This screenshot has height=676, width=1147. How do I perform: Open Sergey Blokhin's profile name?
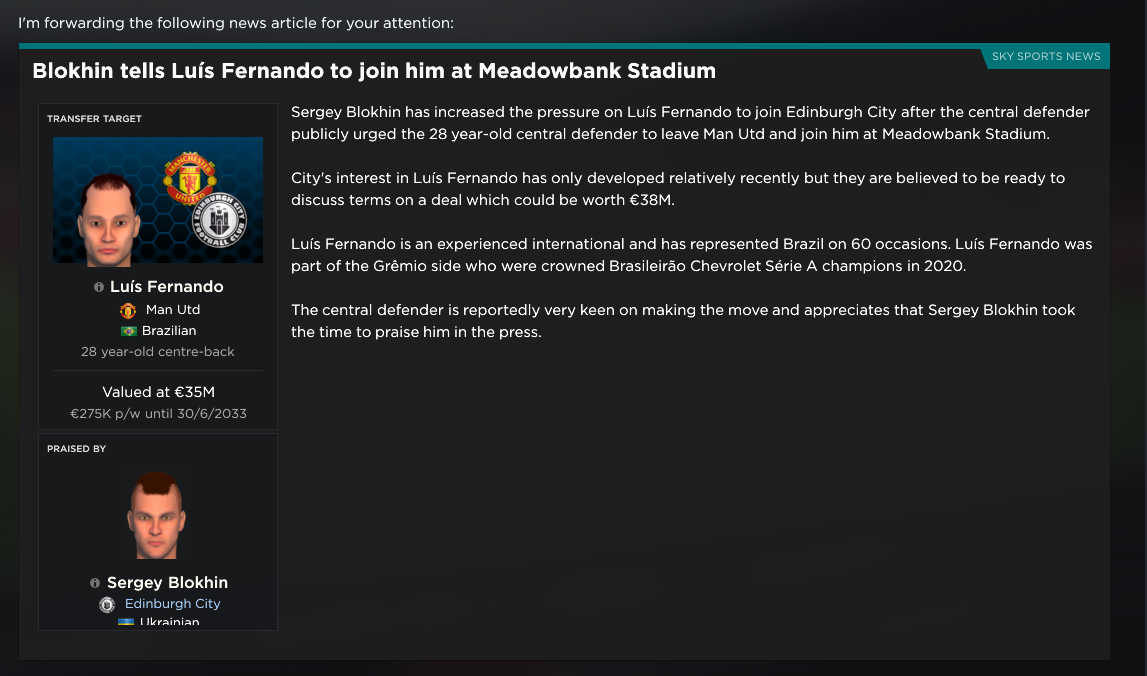point(168,582)
